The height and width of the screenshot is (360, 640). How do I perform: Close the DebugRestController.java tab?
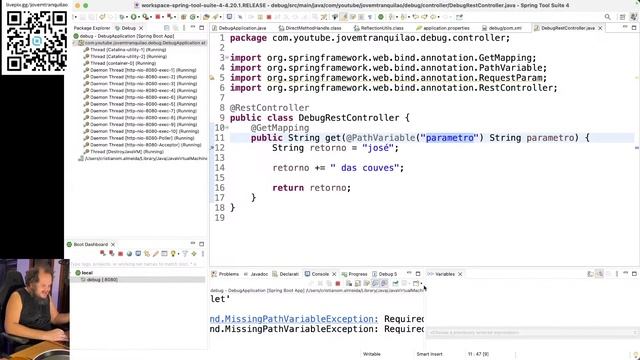(600, 28)
